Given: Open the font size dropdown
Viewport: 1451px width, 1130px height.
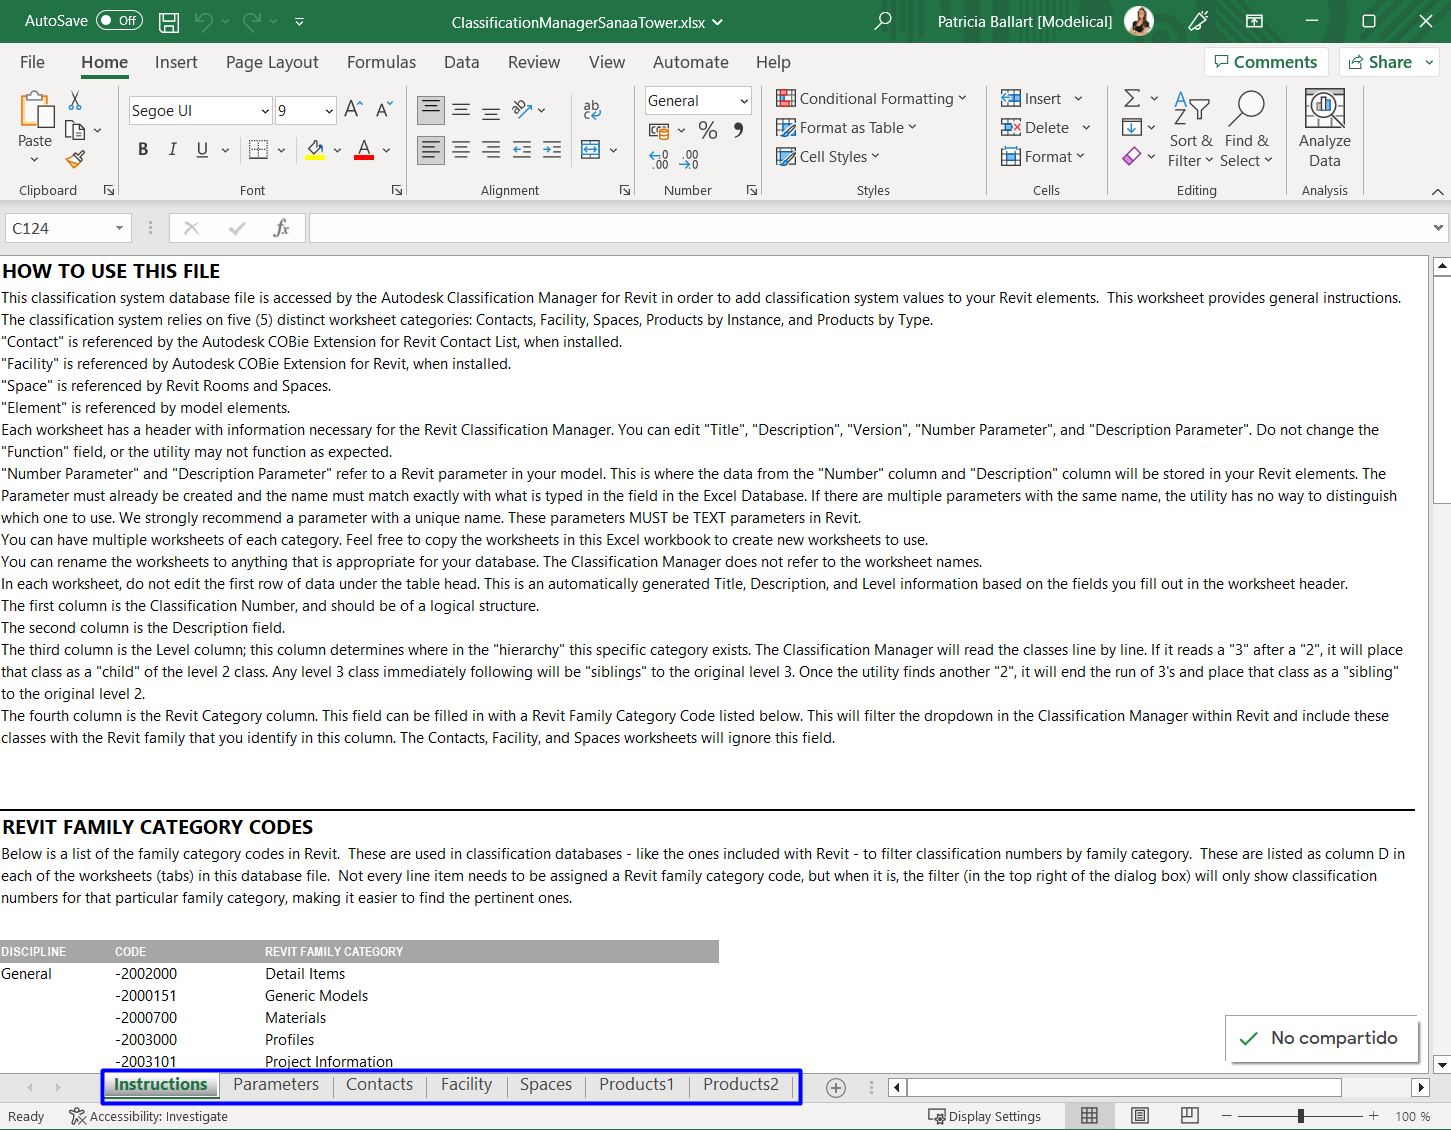Looking at the screenshot, I should [x=329, y=110].
